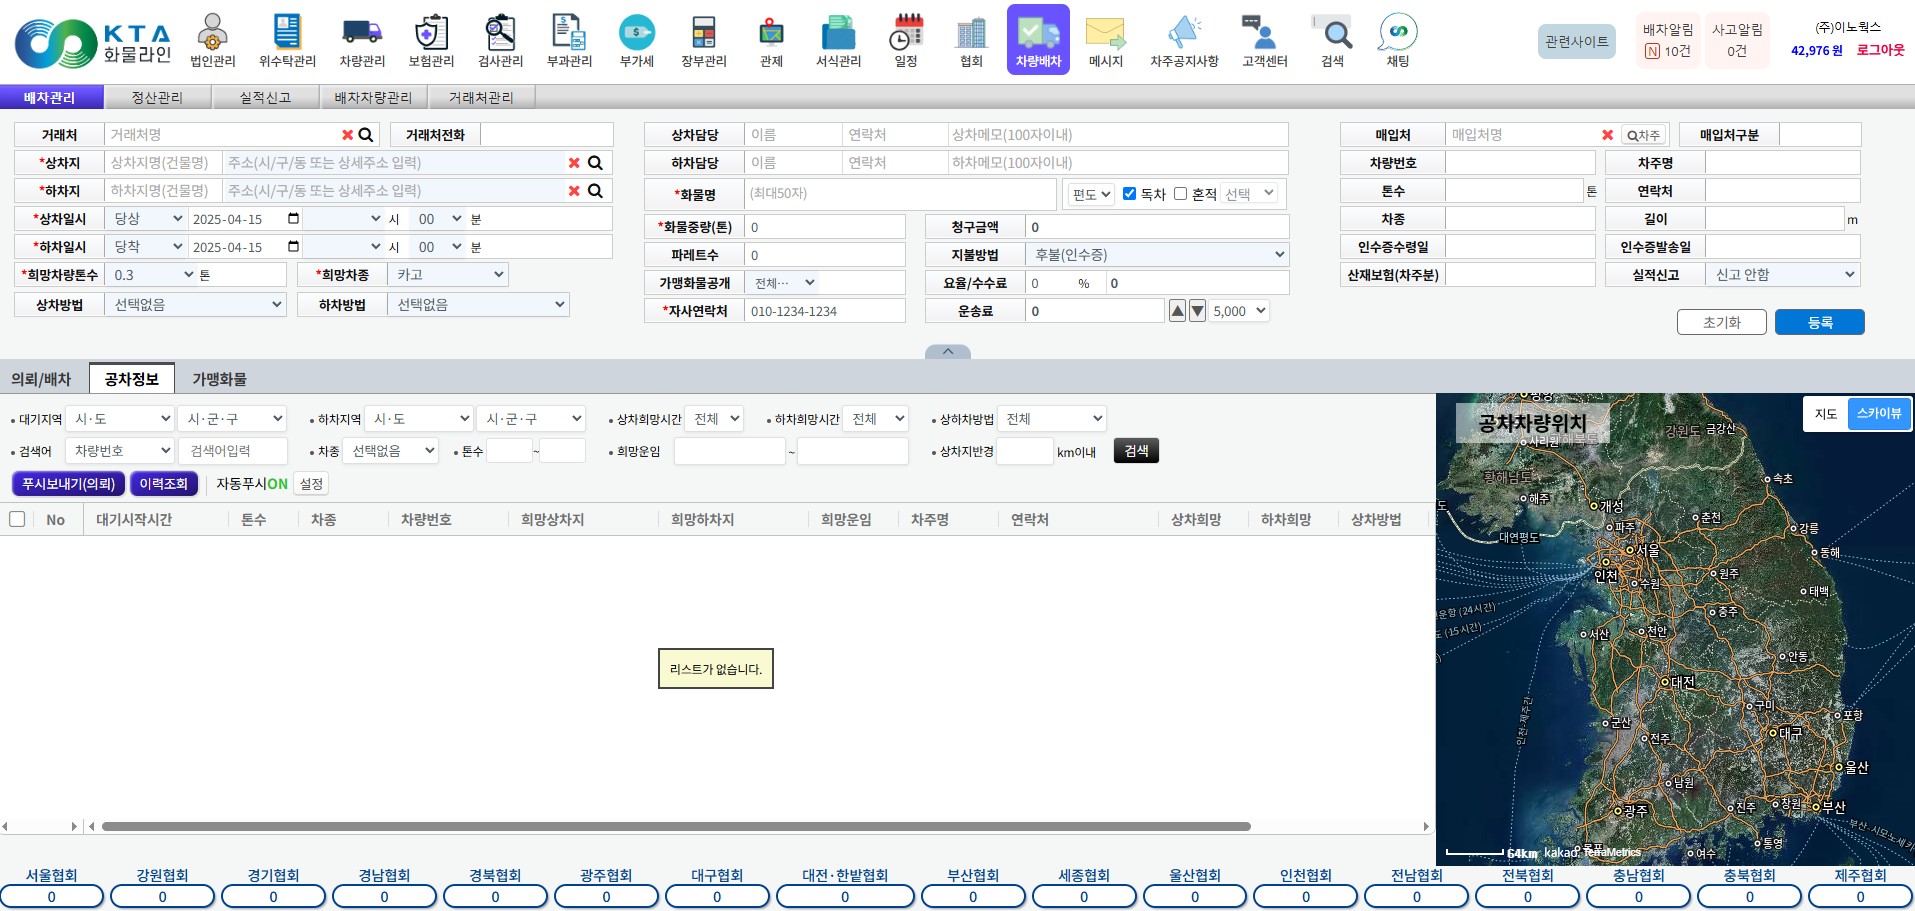This screenshot has width=1915, height=911.
Task: Open the 정산관리 tab
Action: coord(157,97)
